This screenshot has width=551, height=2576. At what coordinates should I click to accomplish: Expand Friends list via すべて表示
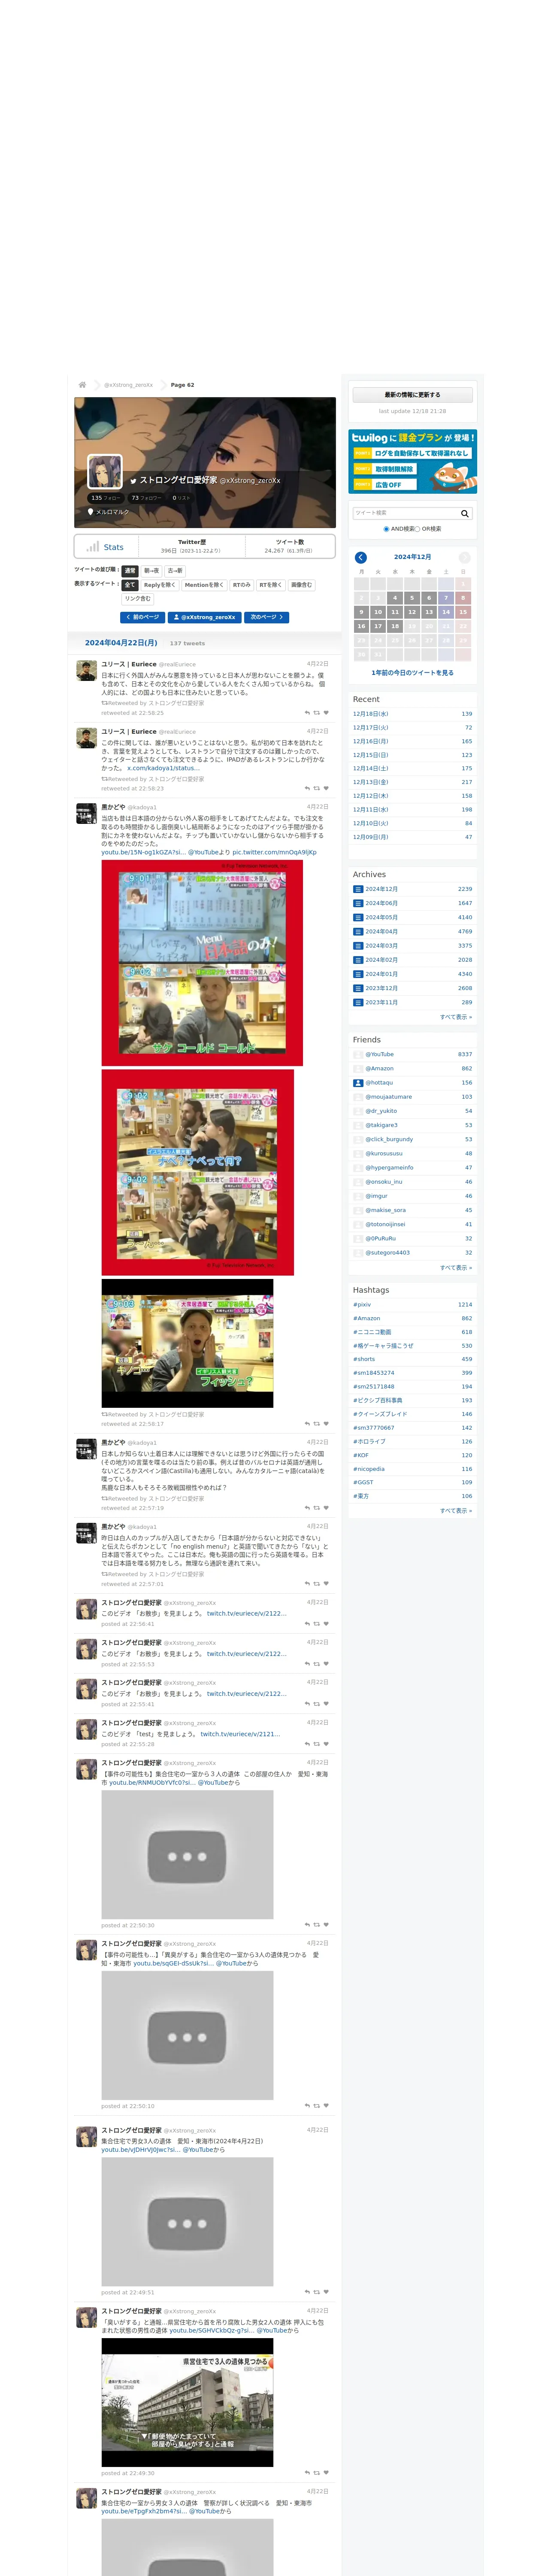coord(456,1267)
